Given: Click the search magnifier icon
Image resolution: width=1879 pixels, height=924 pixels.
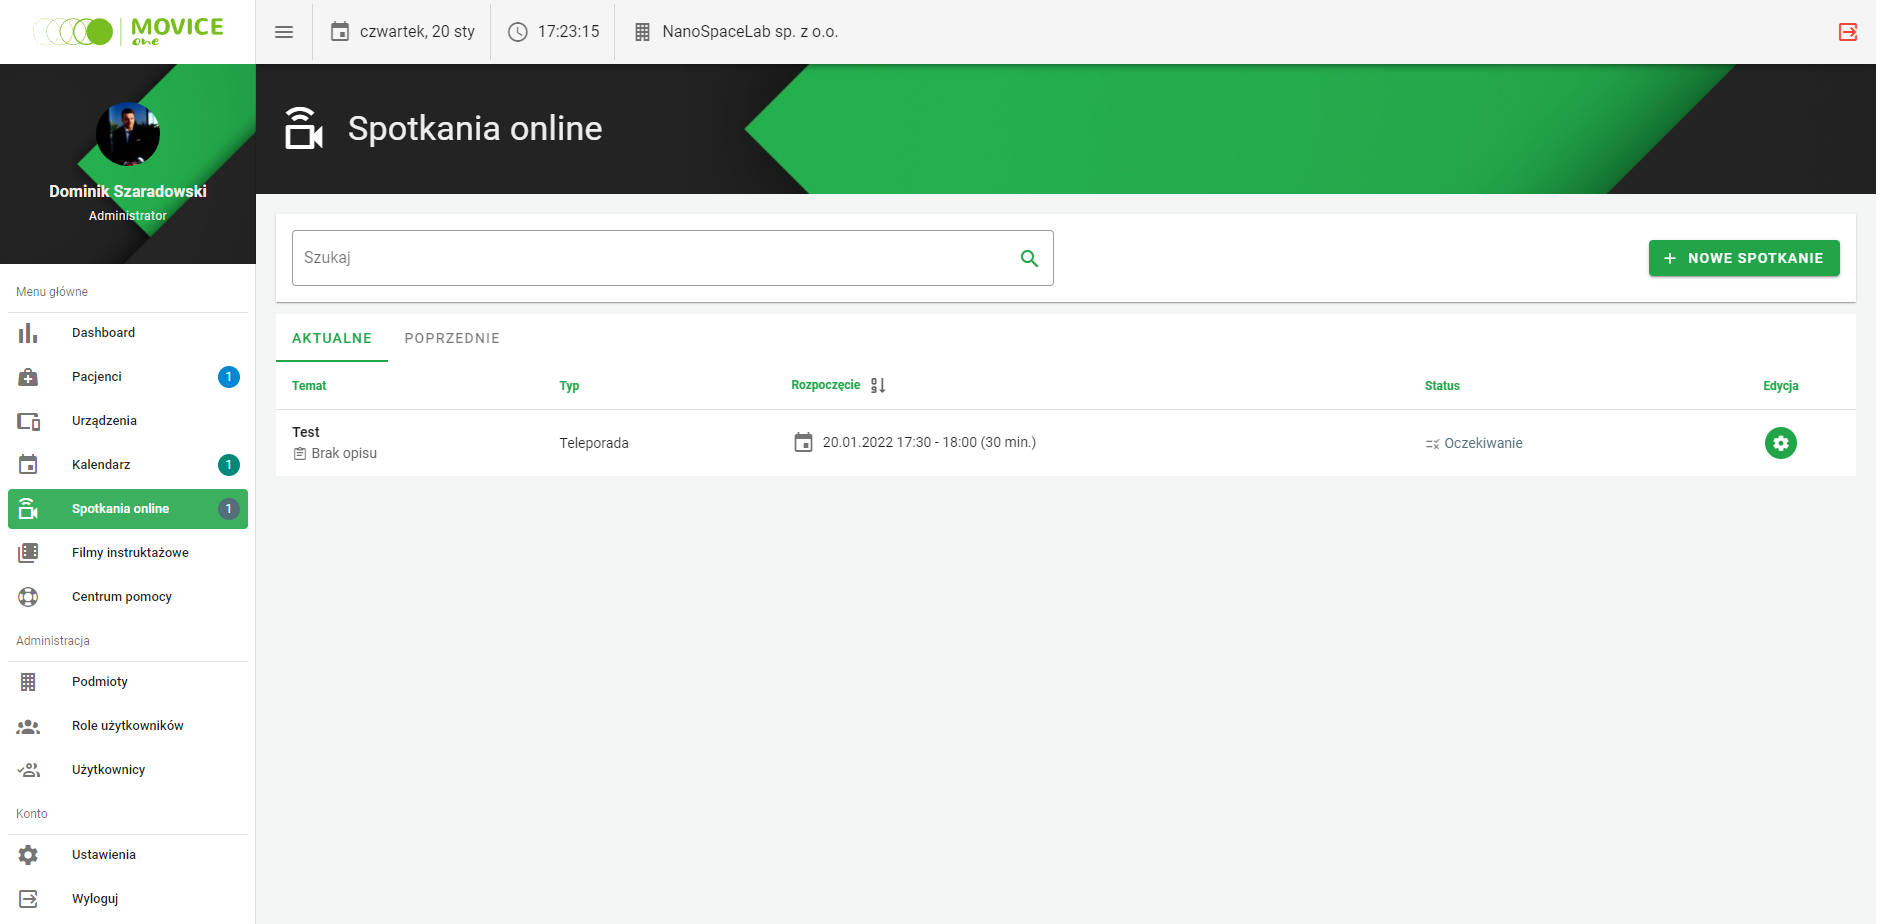Looking at the screenshot, I should click(1029, 258).
